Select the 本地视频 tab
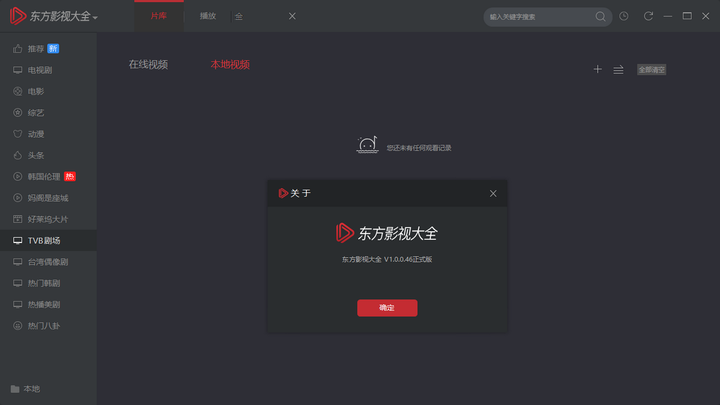The image size is (720, 405). (230, 65)
